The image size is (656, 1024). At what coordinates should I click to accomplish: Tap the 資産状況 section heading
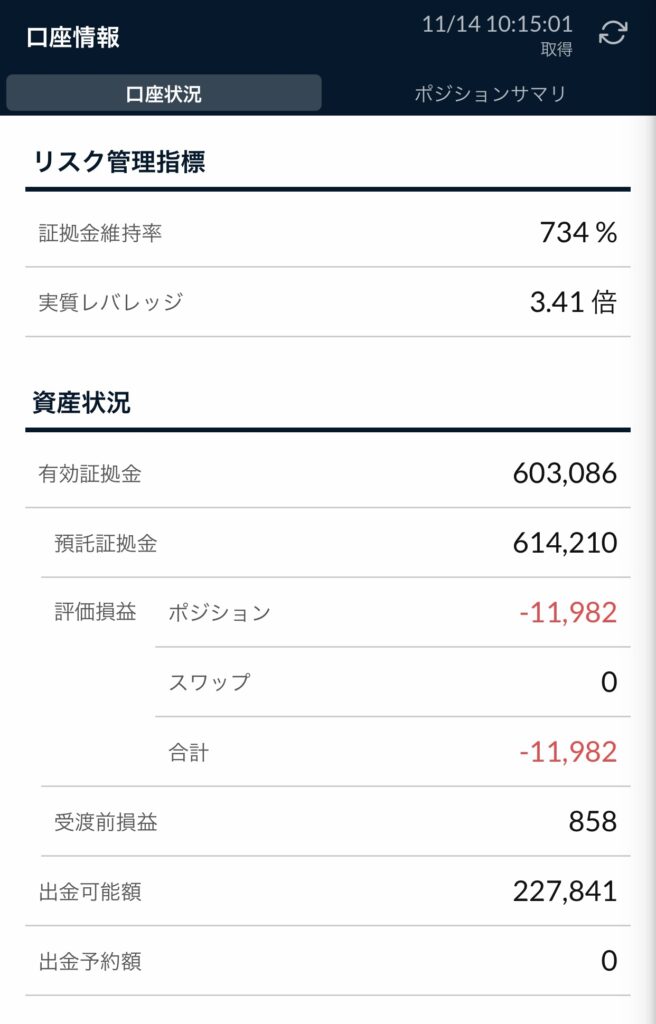pyautogui.click(x=82, y=402)
